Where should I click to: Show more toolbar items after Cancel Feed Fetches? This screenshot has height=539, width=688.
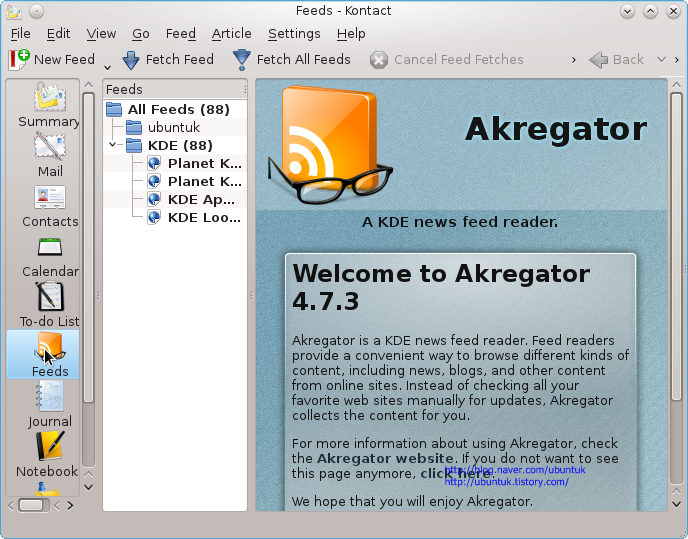pos(573,60)
